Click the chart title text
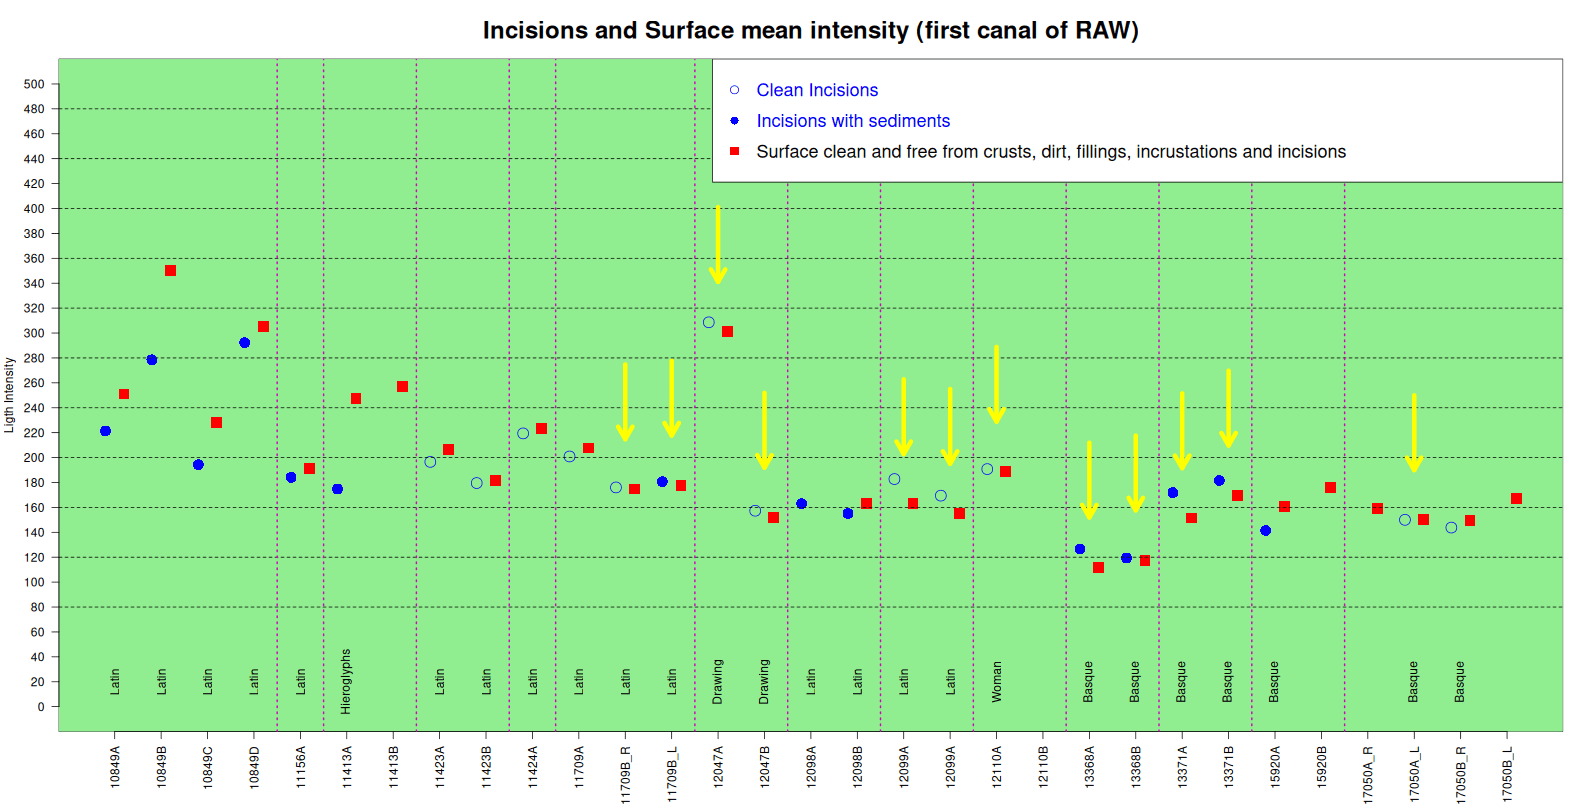The height and width of the screenshot is (805, 1593). (x=810, y=30)
